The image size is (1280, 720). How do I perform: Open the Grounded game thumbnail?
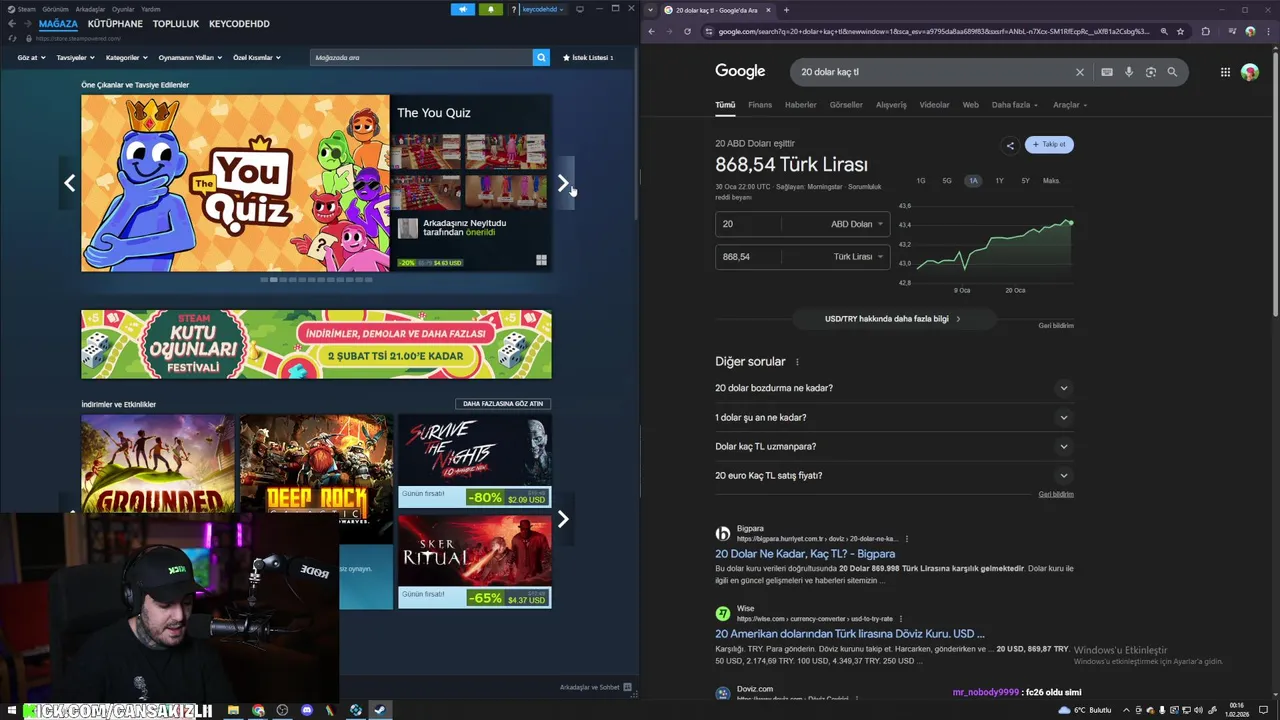pyautogui.click(x=158, y=464)
